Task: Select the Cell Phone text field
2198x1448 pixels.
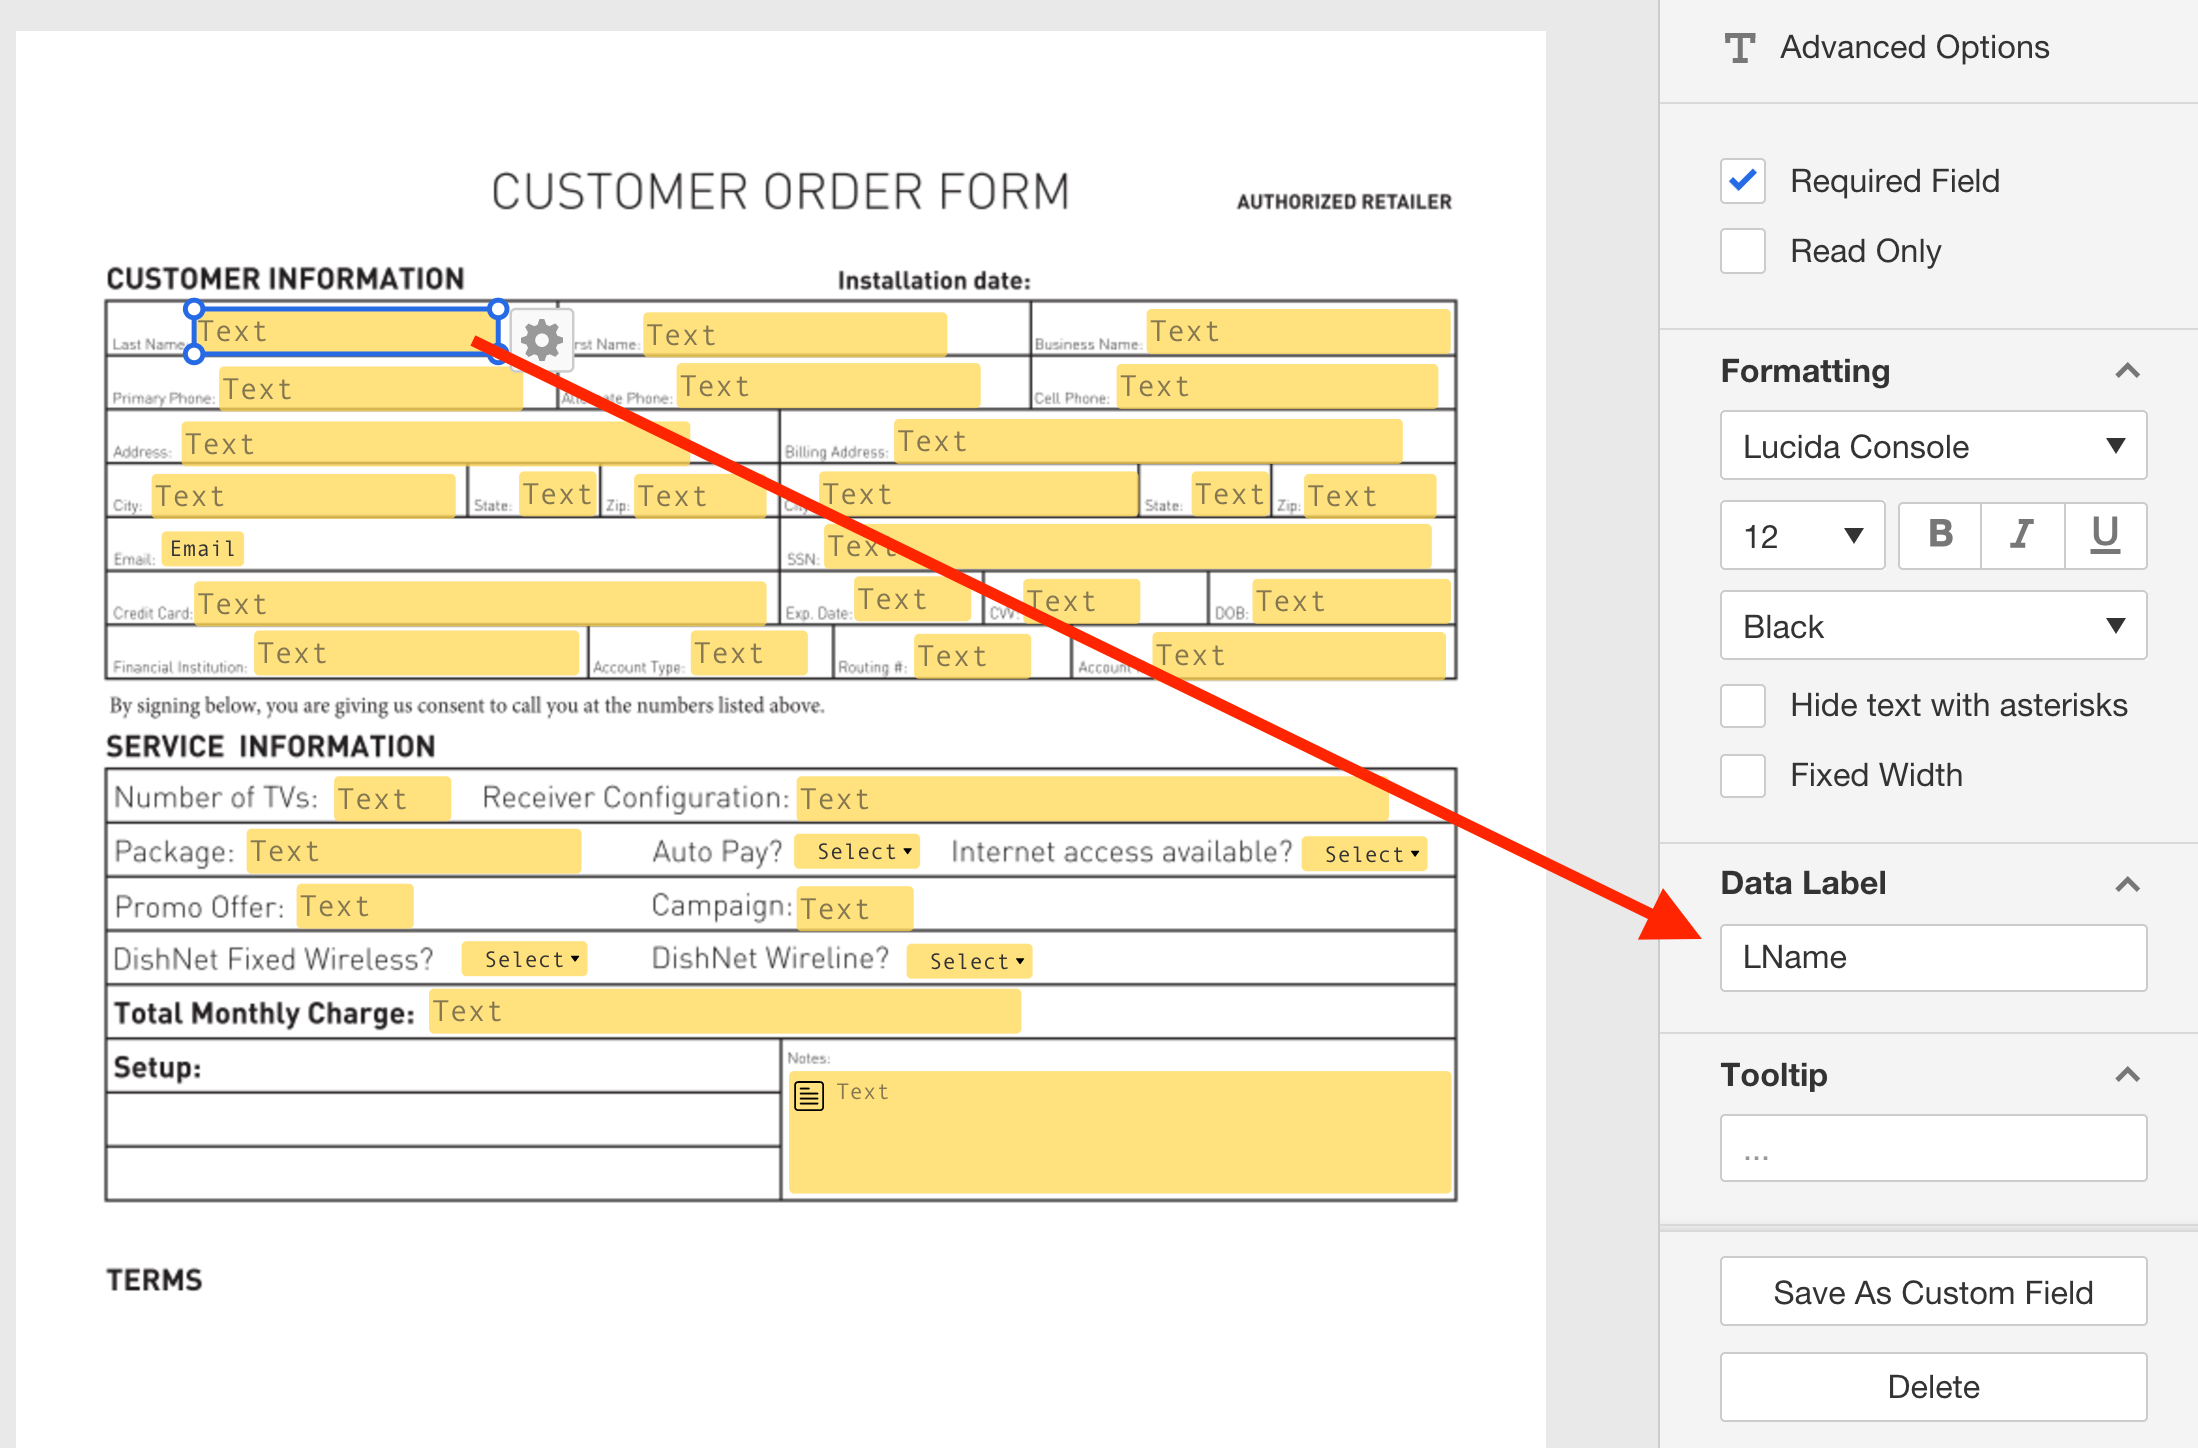Action: (1277, 386)
